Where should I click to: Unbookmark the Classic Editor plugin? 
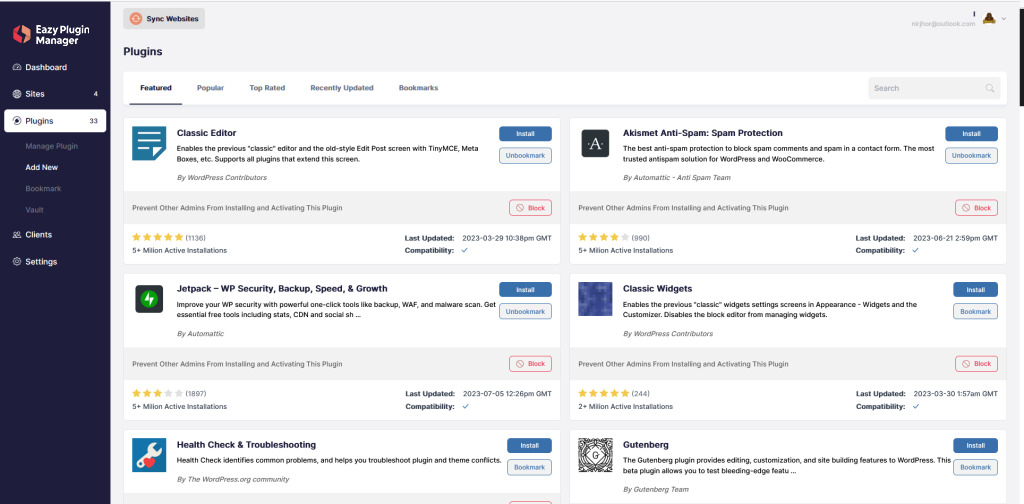tap(526, 155)
